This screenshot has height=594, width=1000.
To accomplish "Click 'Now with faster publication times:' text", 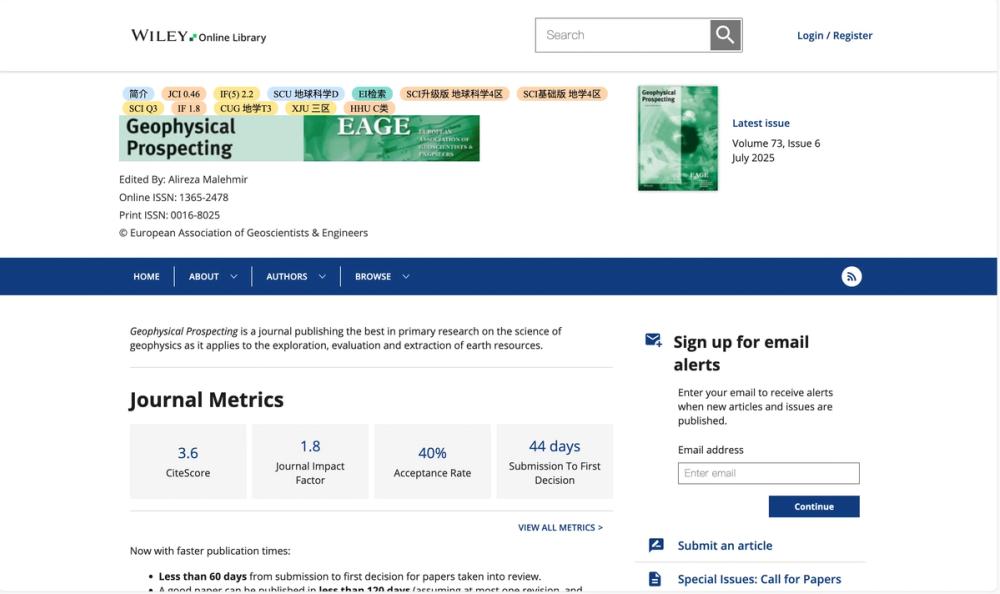I will (210, 551).
